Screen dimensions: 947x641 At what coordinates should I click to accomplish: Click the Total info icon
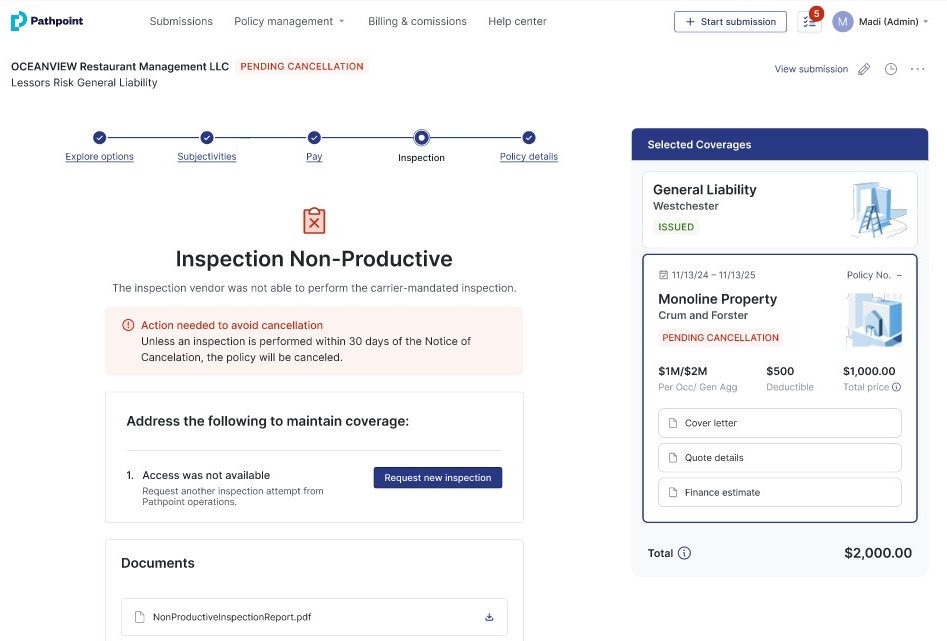(x=684, y=553)
